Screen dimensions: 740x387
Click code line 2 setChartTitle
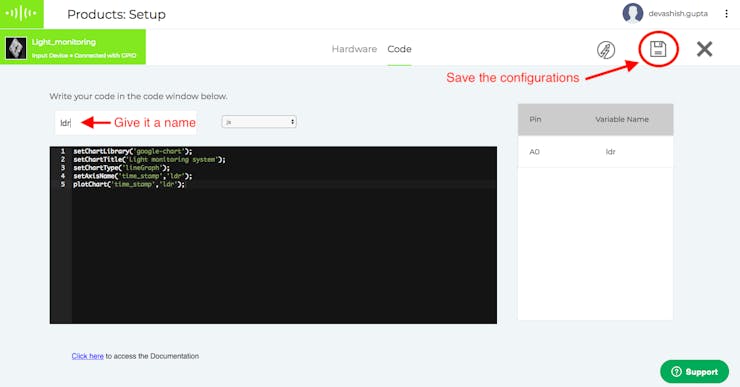[x=149, y=160]
